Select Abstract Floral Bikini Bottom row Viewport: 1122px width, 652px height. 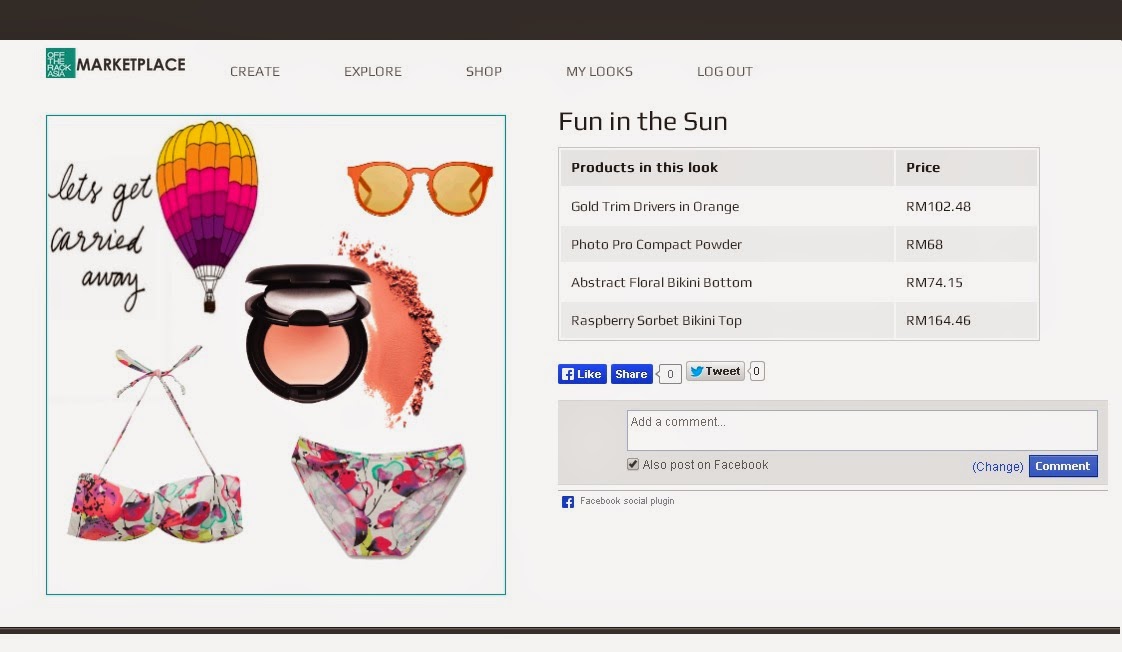pos(799,282)
